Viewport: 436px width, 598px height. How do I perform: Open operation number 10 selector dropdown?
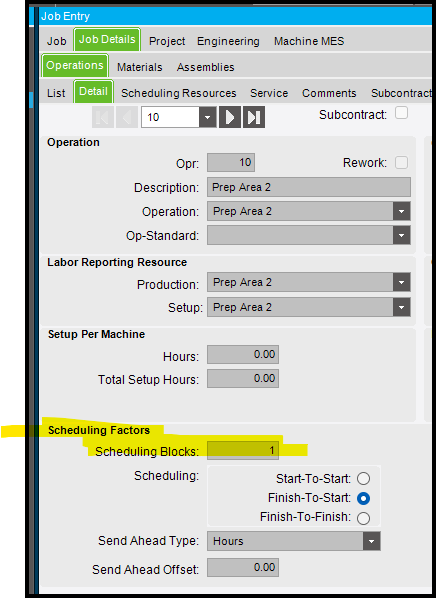click(x=208, y=117)
